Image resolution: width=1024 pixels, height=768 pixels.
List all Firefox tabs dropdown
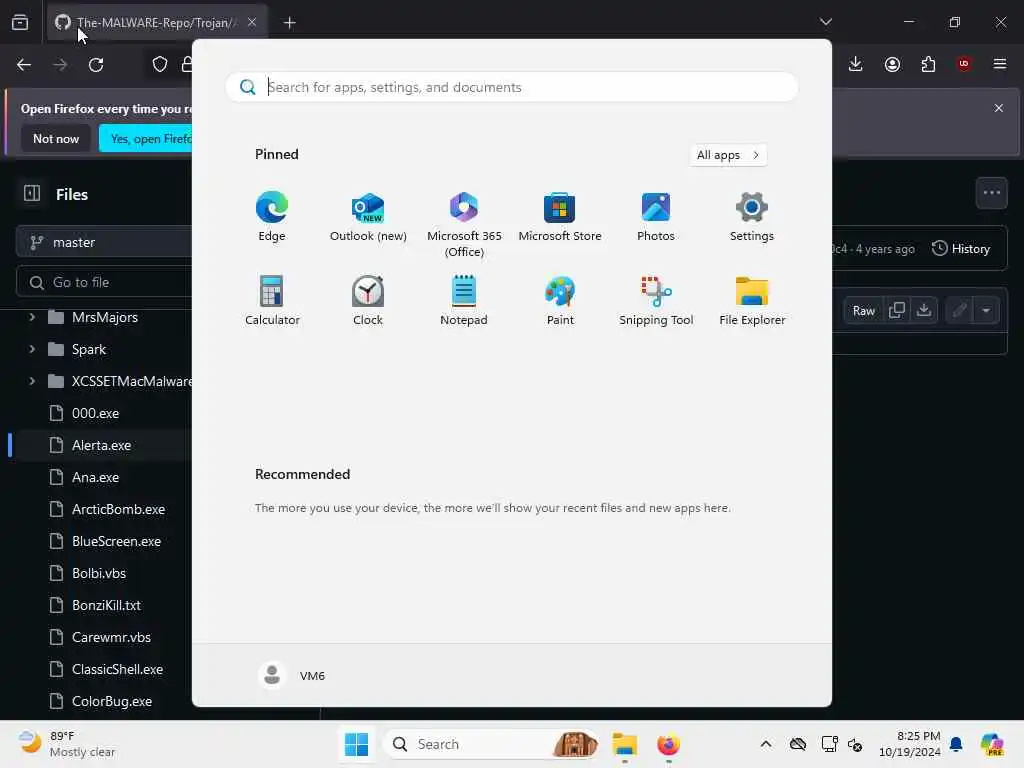(825, 22)
